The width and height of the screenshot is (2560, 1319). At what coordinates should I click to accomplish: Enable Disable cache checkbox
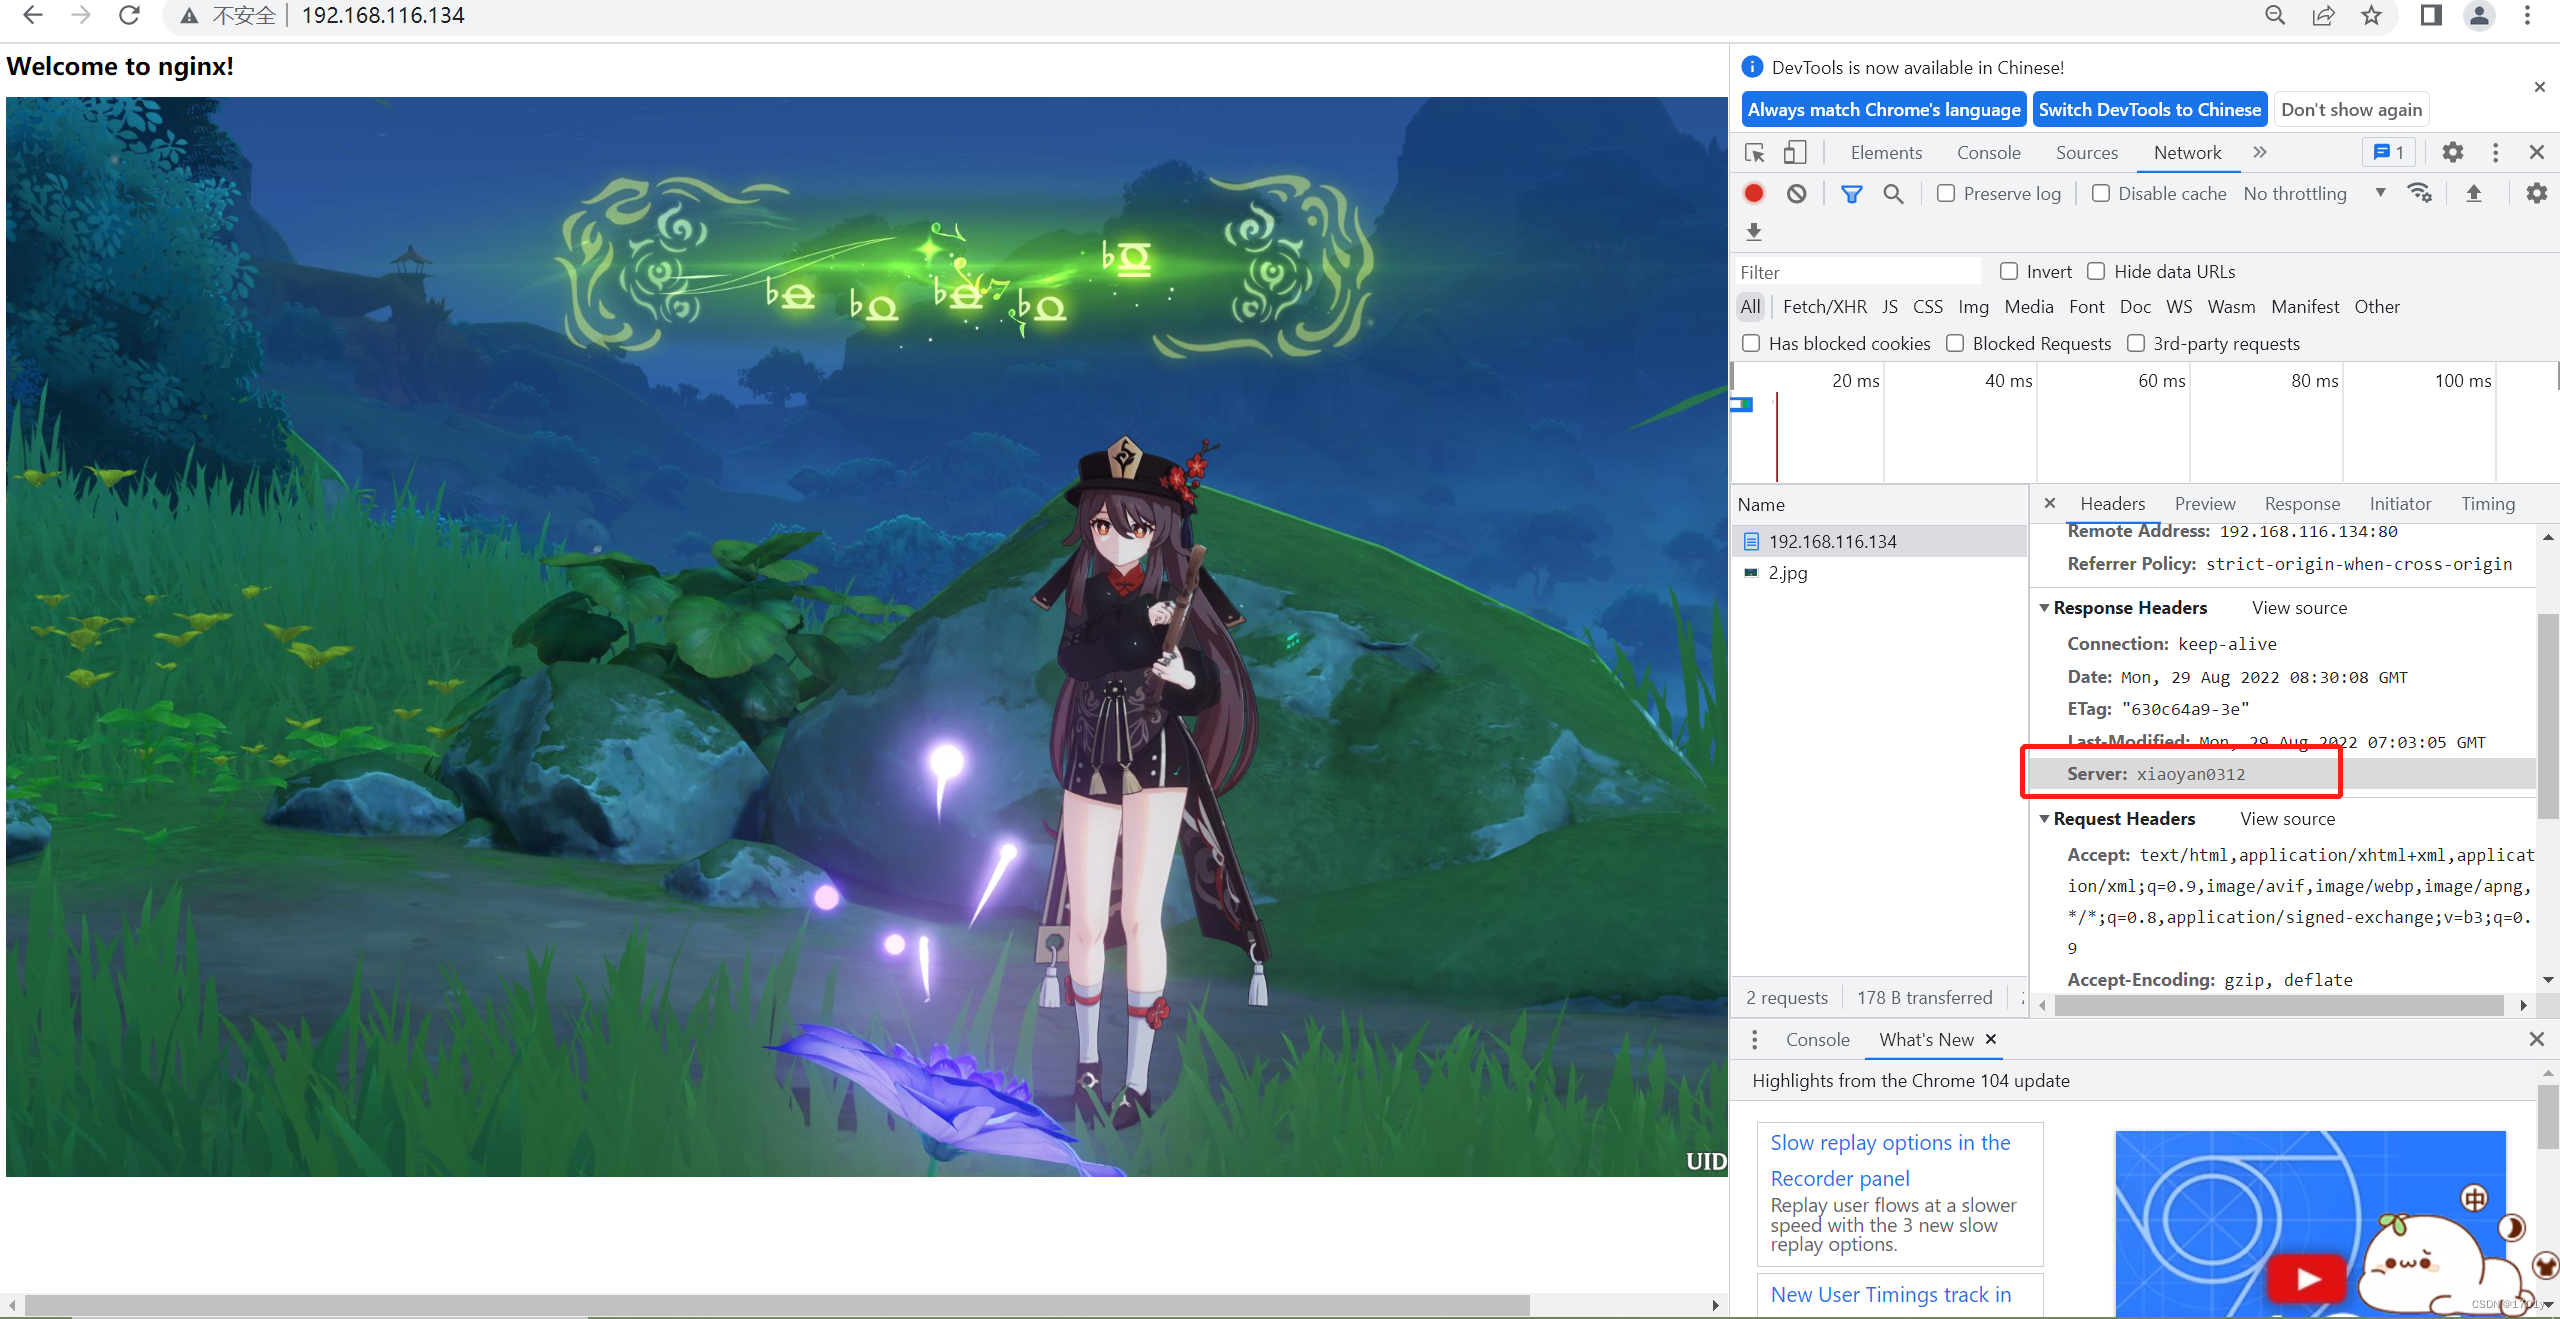pyautogui.click(x=2101, y=193)
